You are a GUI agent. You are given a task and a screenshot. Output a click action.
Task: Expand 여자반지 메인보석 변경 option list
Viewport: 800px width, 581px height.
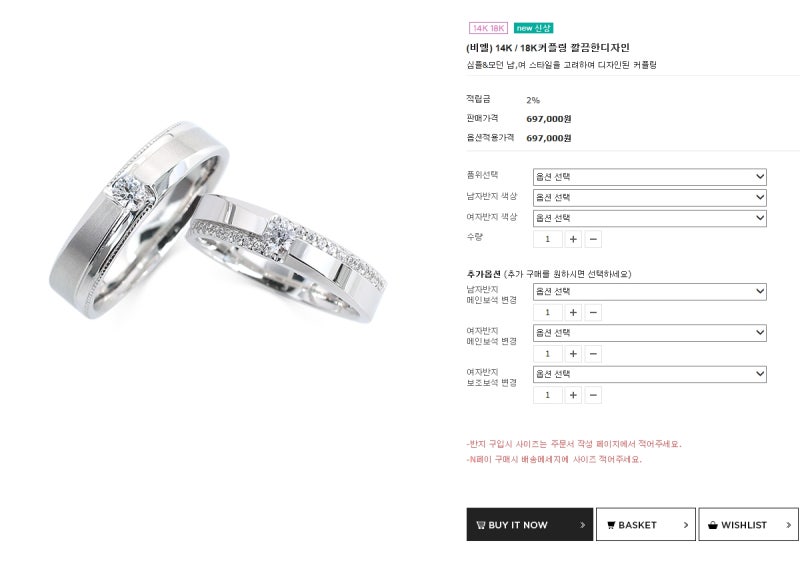649,333
